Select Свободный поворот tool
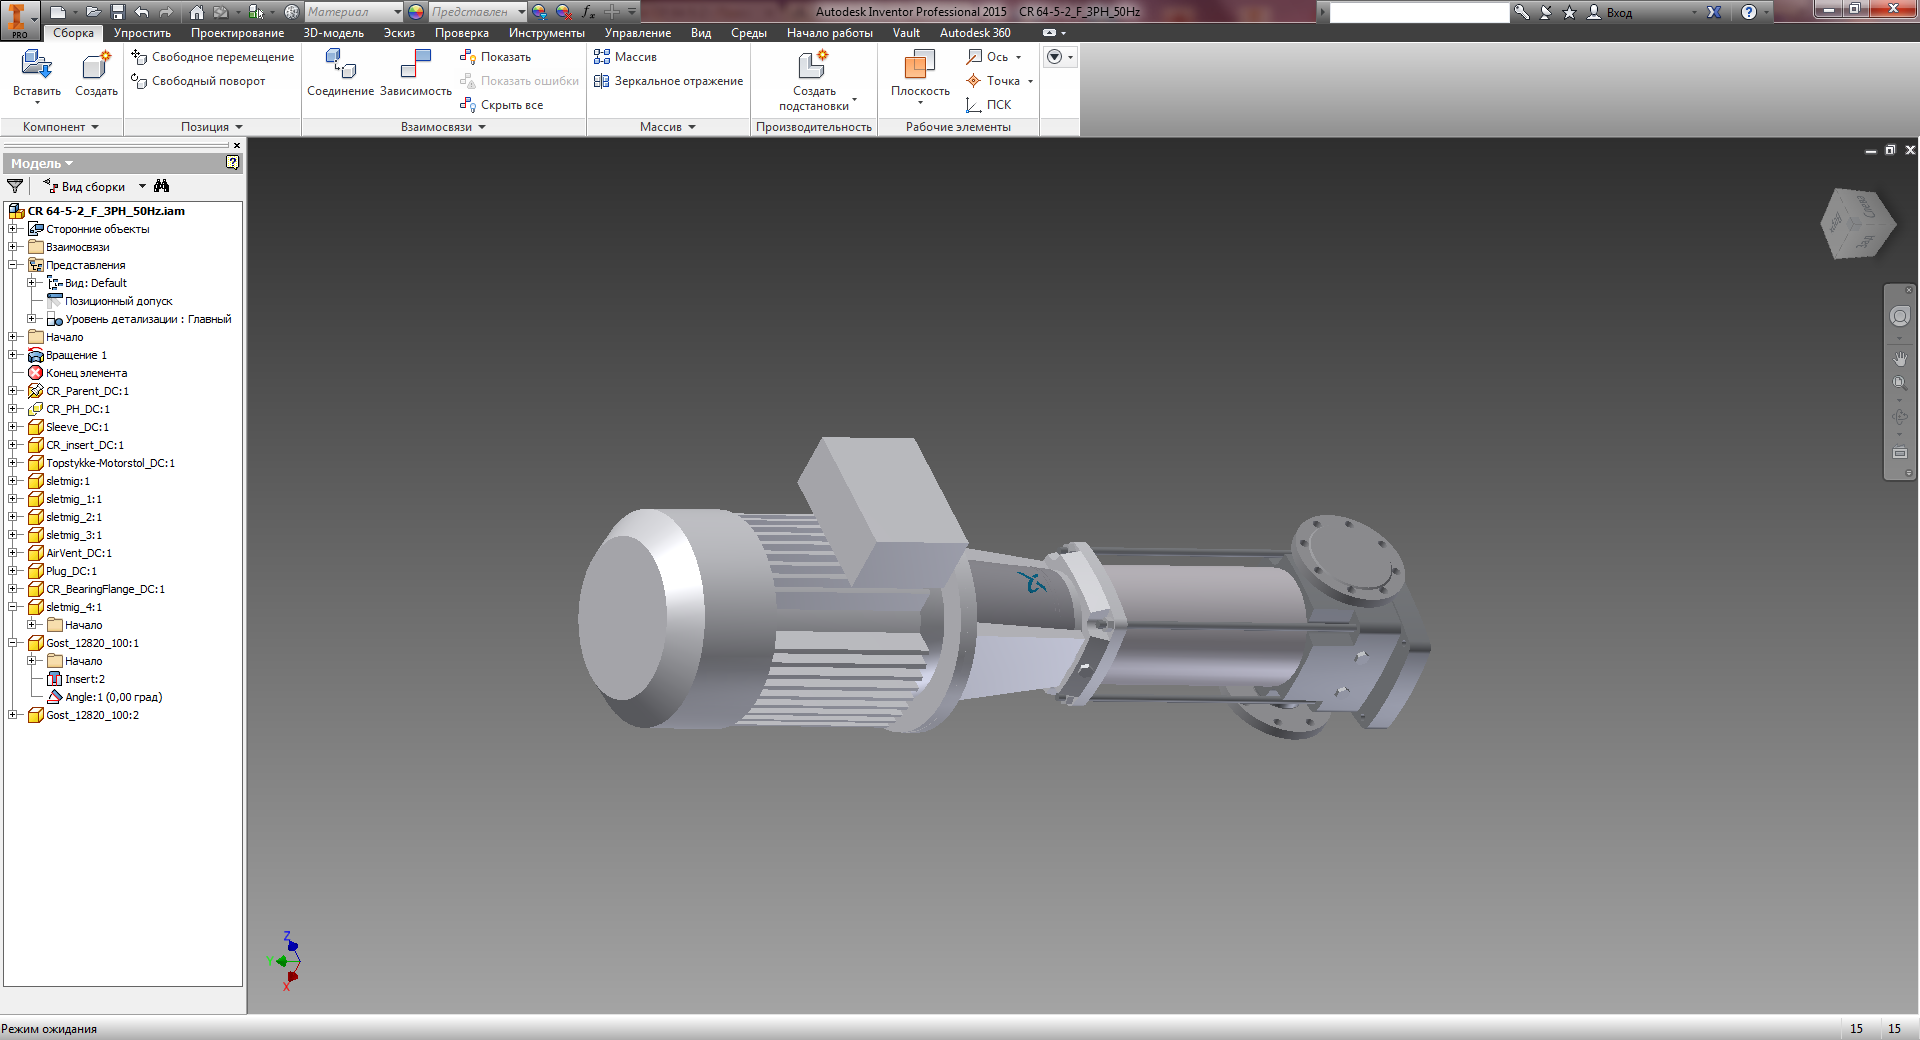The width and height of the screenshot is (1920, 1040). 198,81
